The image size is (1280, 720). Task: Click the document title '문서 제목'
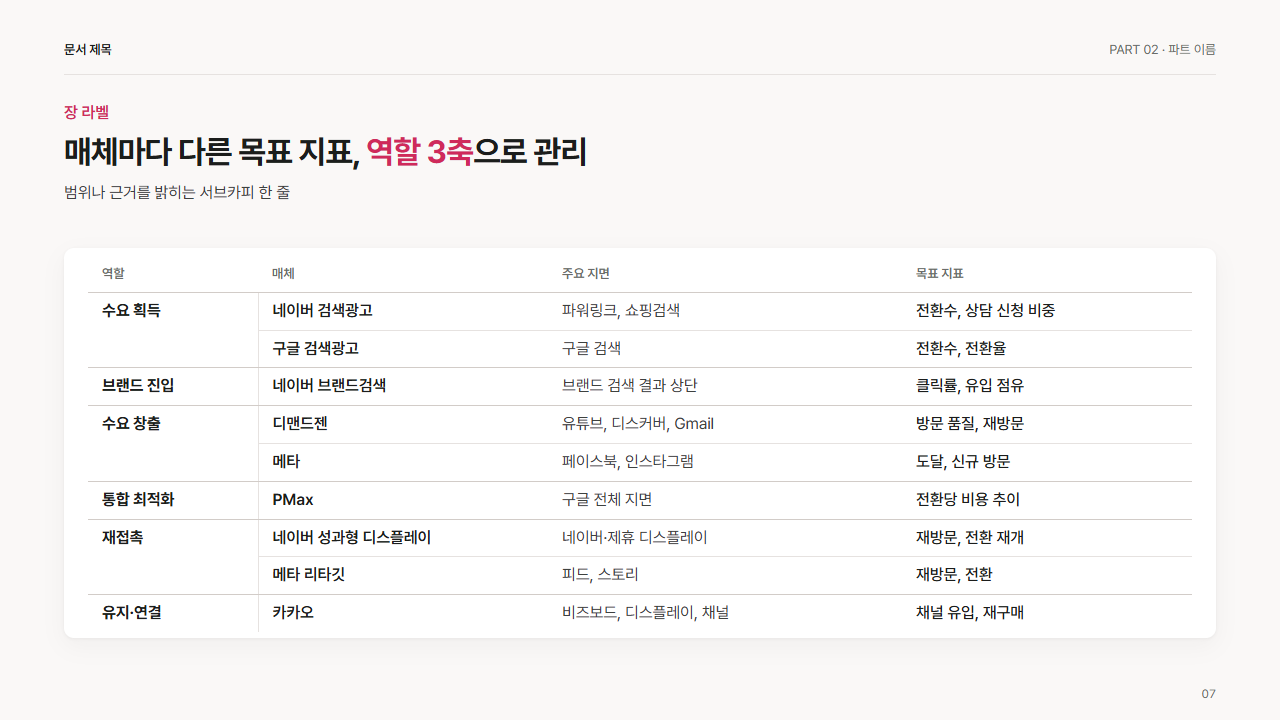pyautogui.click(x=88, y=49)
